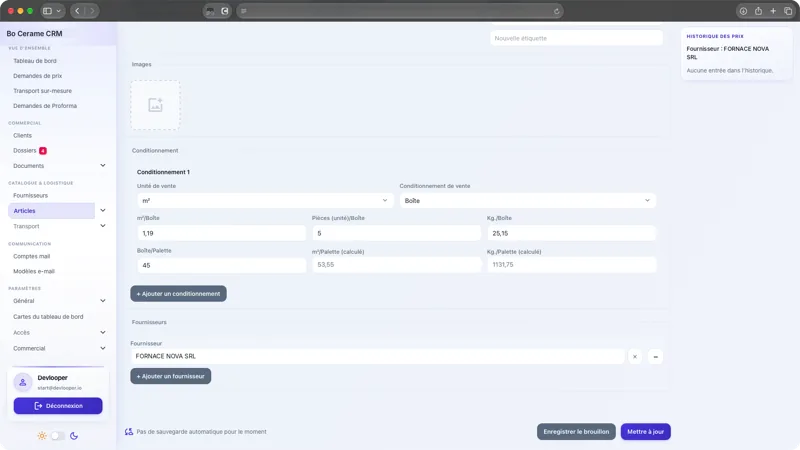Open Demandes de Proforma in sidebar

coord(45,106)
